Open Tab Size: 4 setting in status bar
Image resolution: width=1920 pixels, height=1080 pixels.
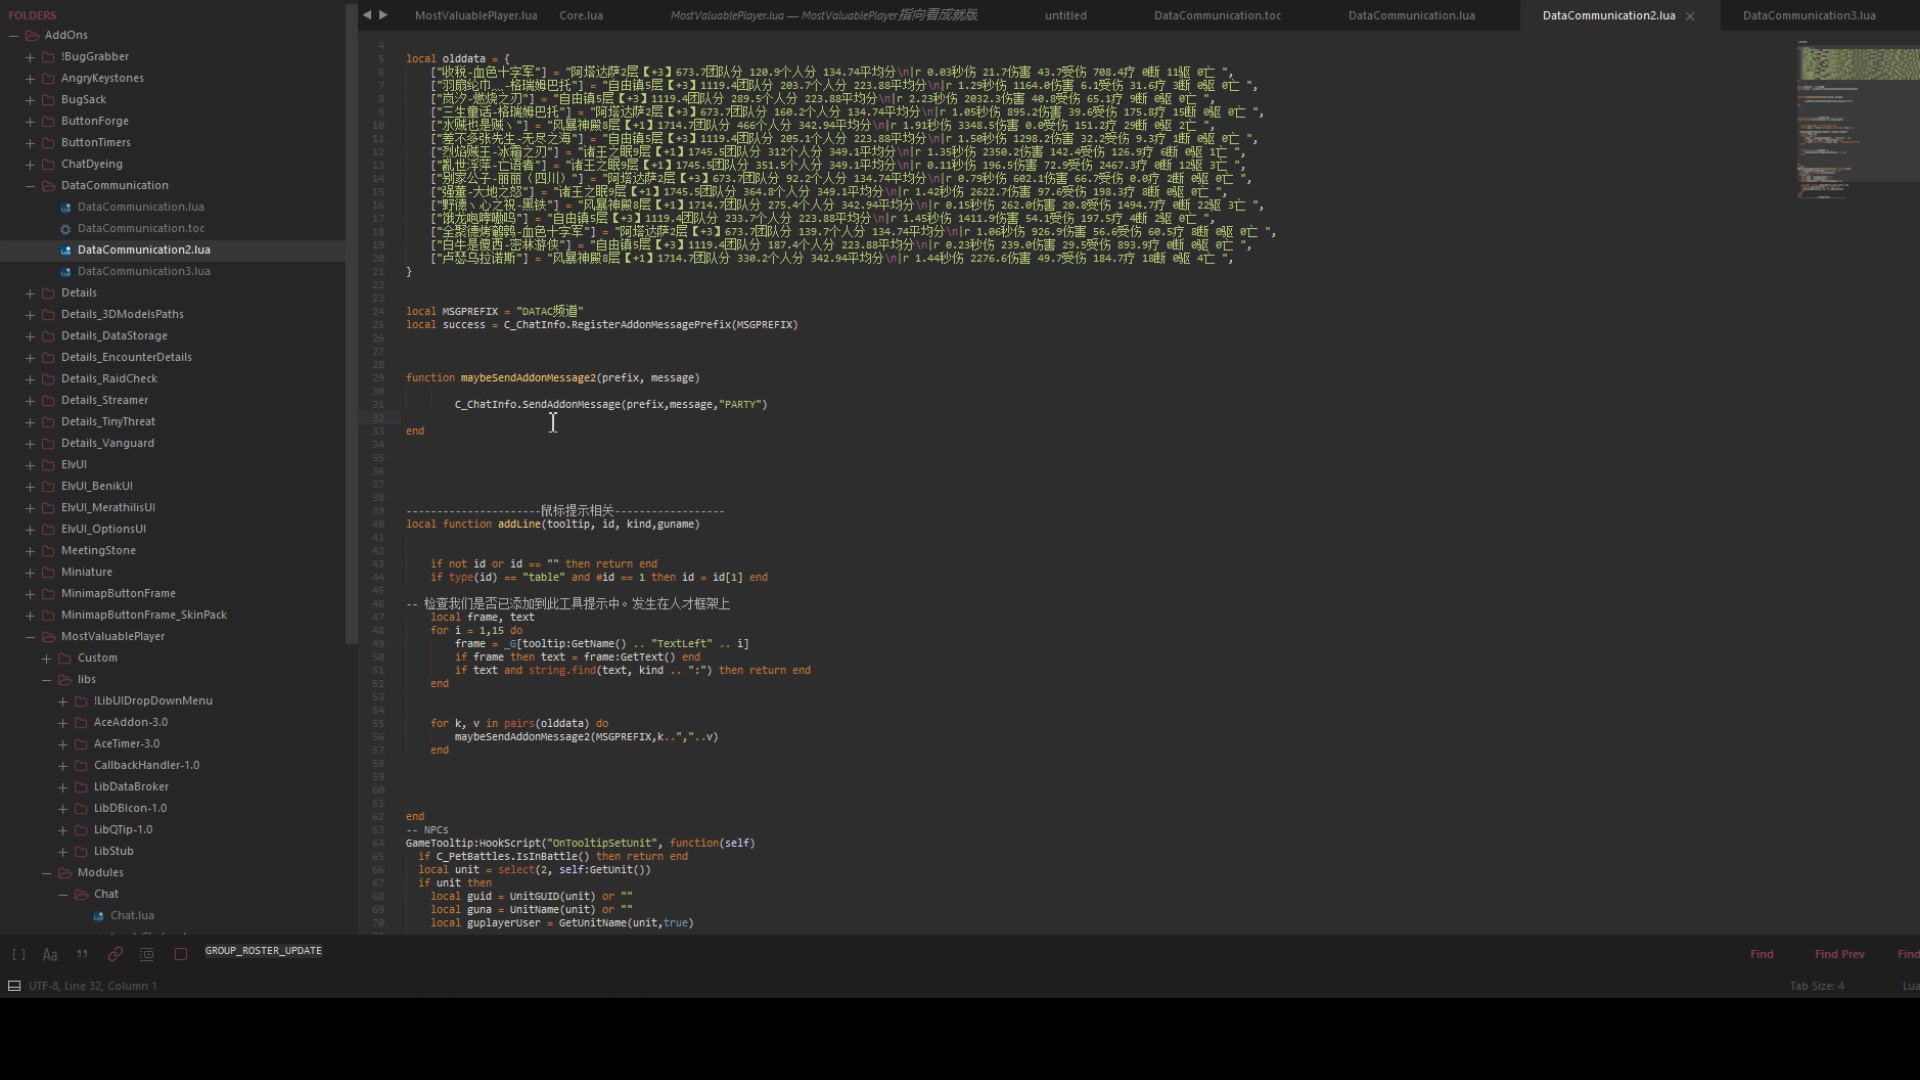pos(1817,986)
